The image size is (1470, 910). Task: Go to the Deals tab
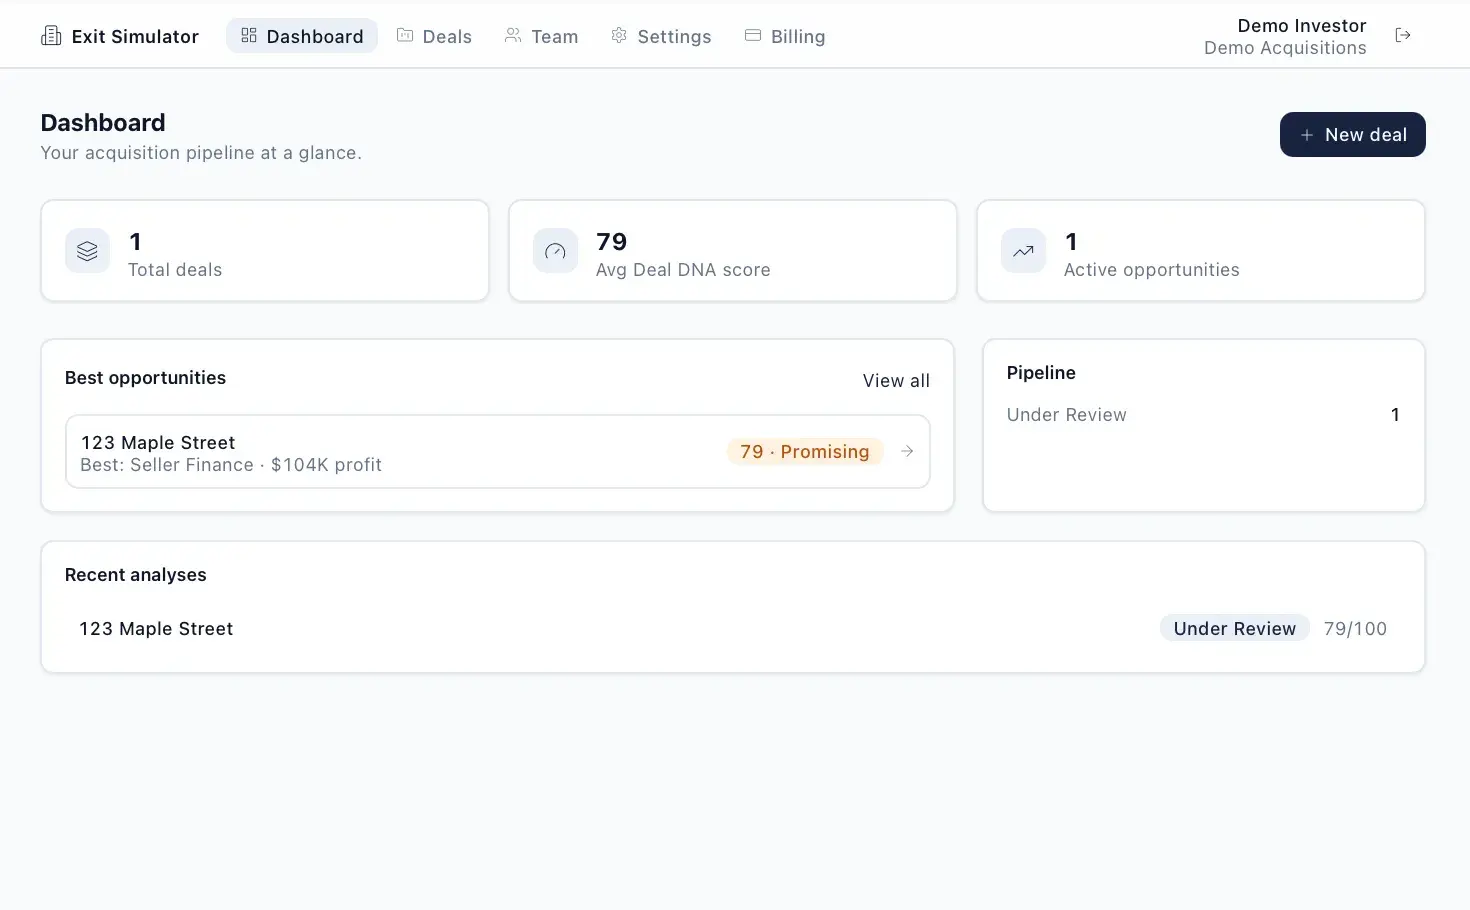click(434, 36)
